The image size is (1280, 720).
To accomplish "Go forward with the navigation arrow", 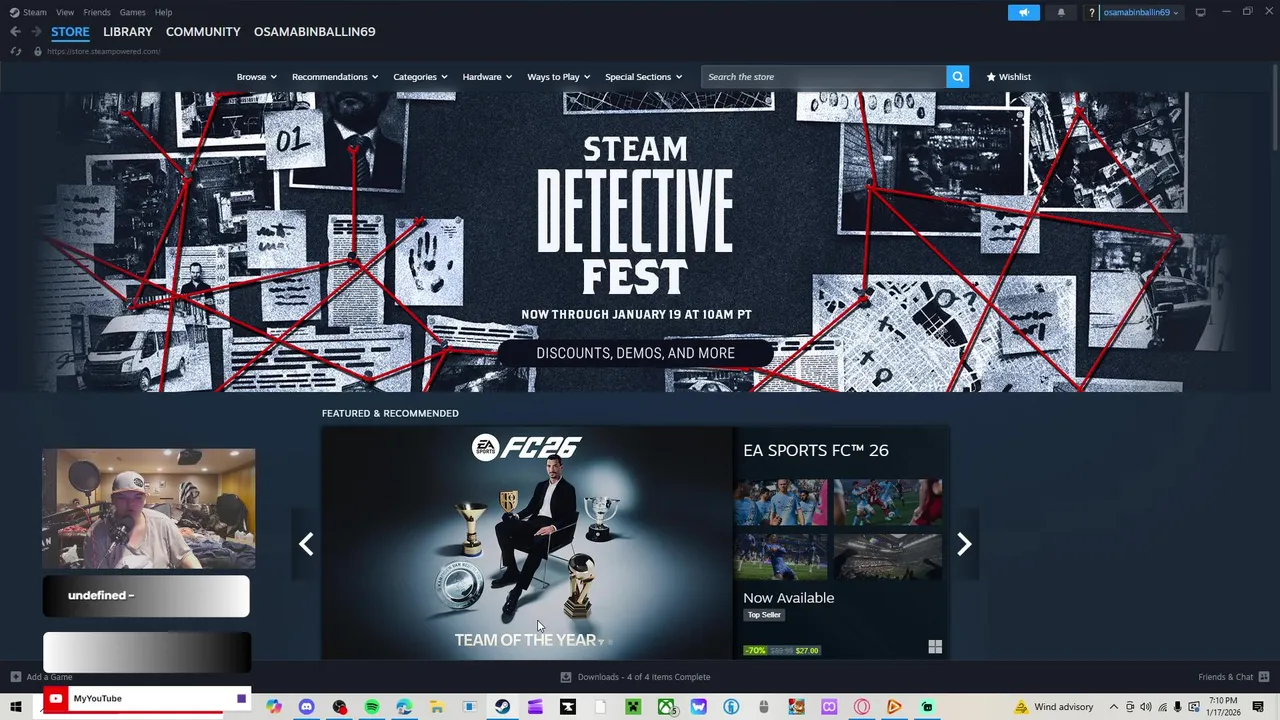I will 36,32.
